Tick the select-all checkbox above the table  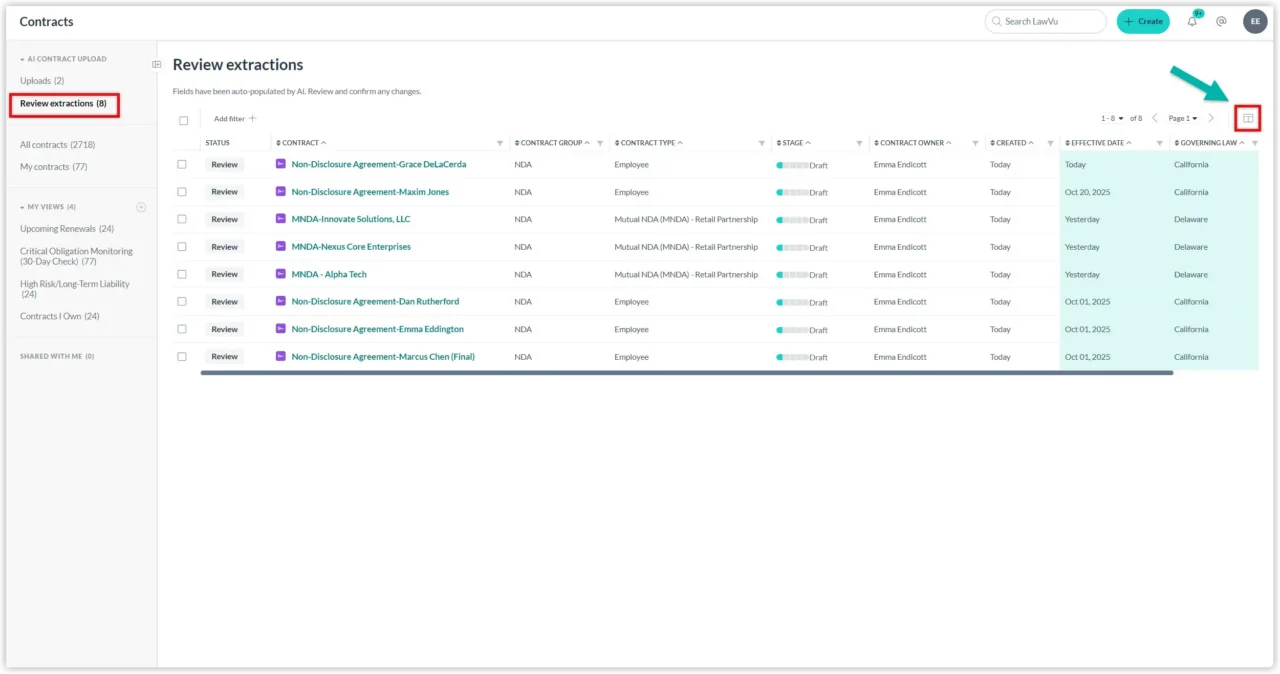(183, 120)
